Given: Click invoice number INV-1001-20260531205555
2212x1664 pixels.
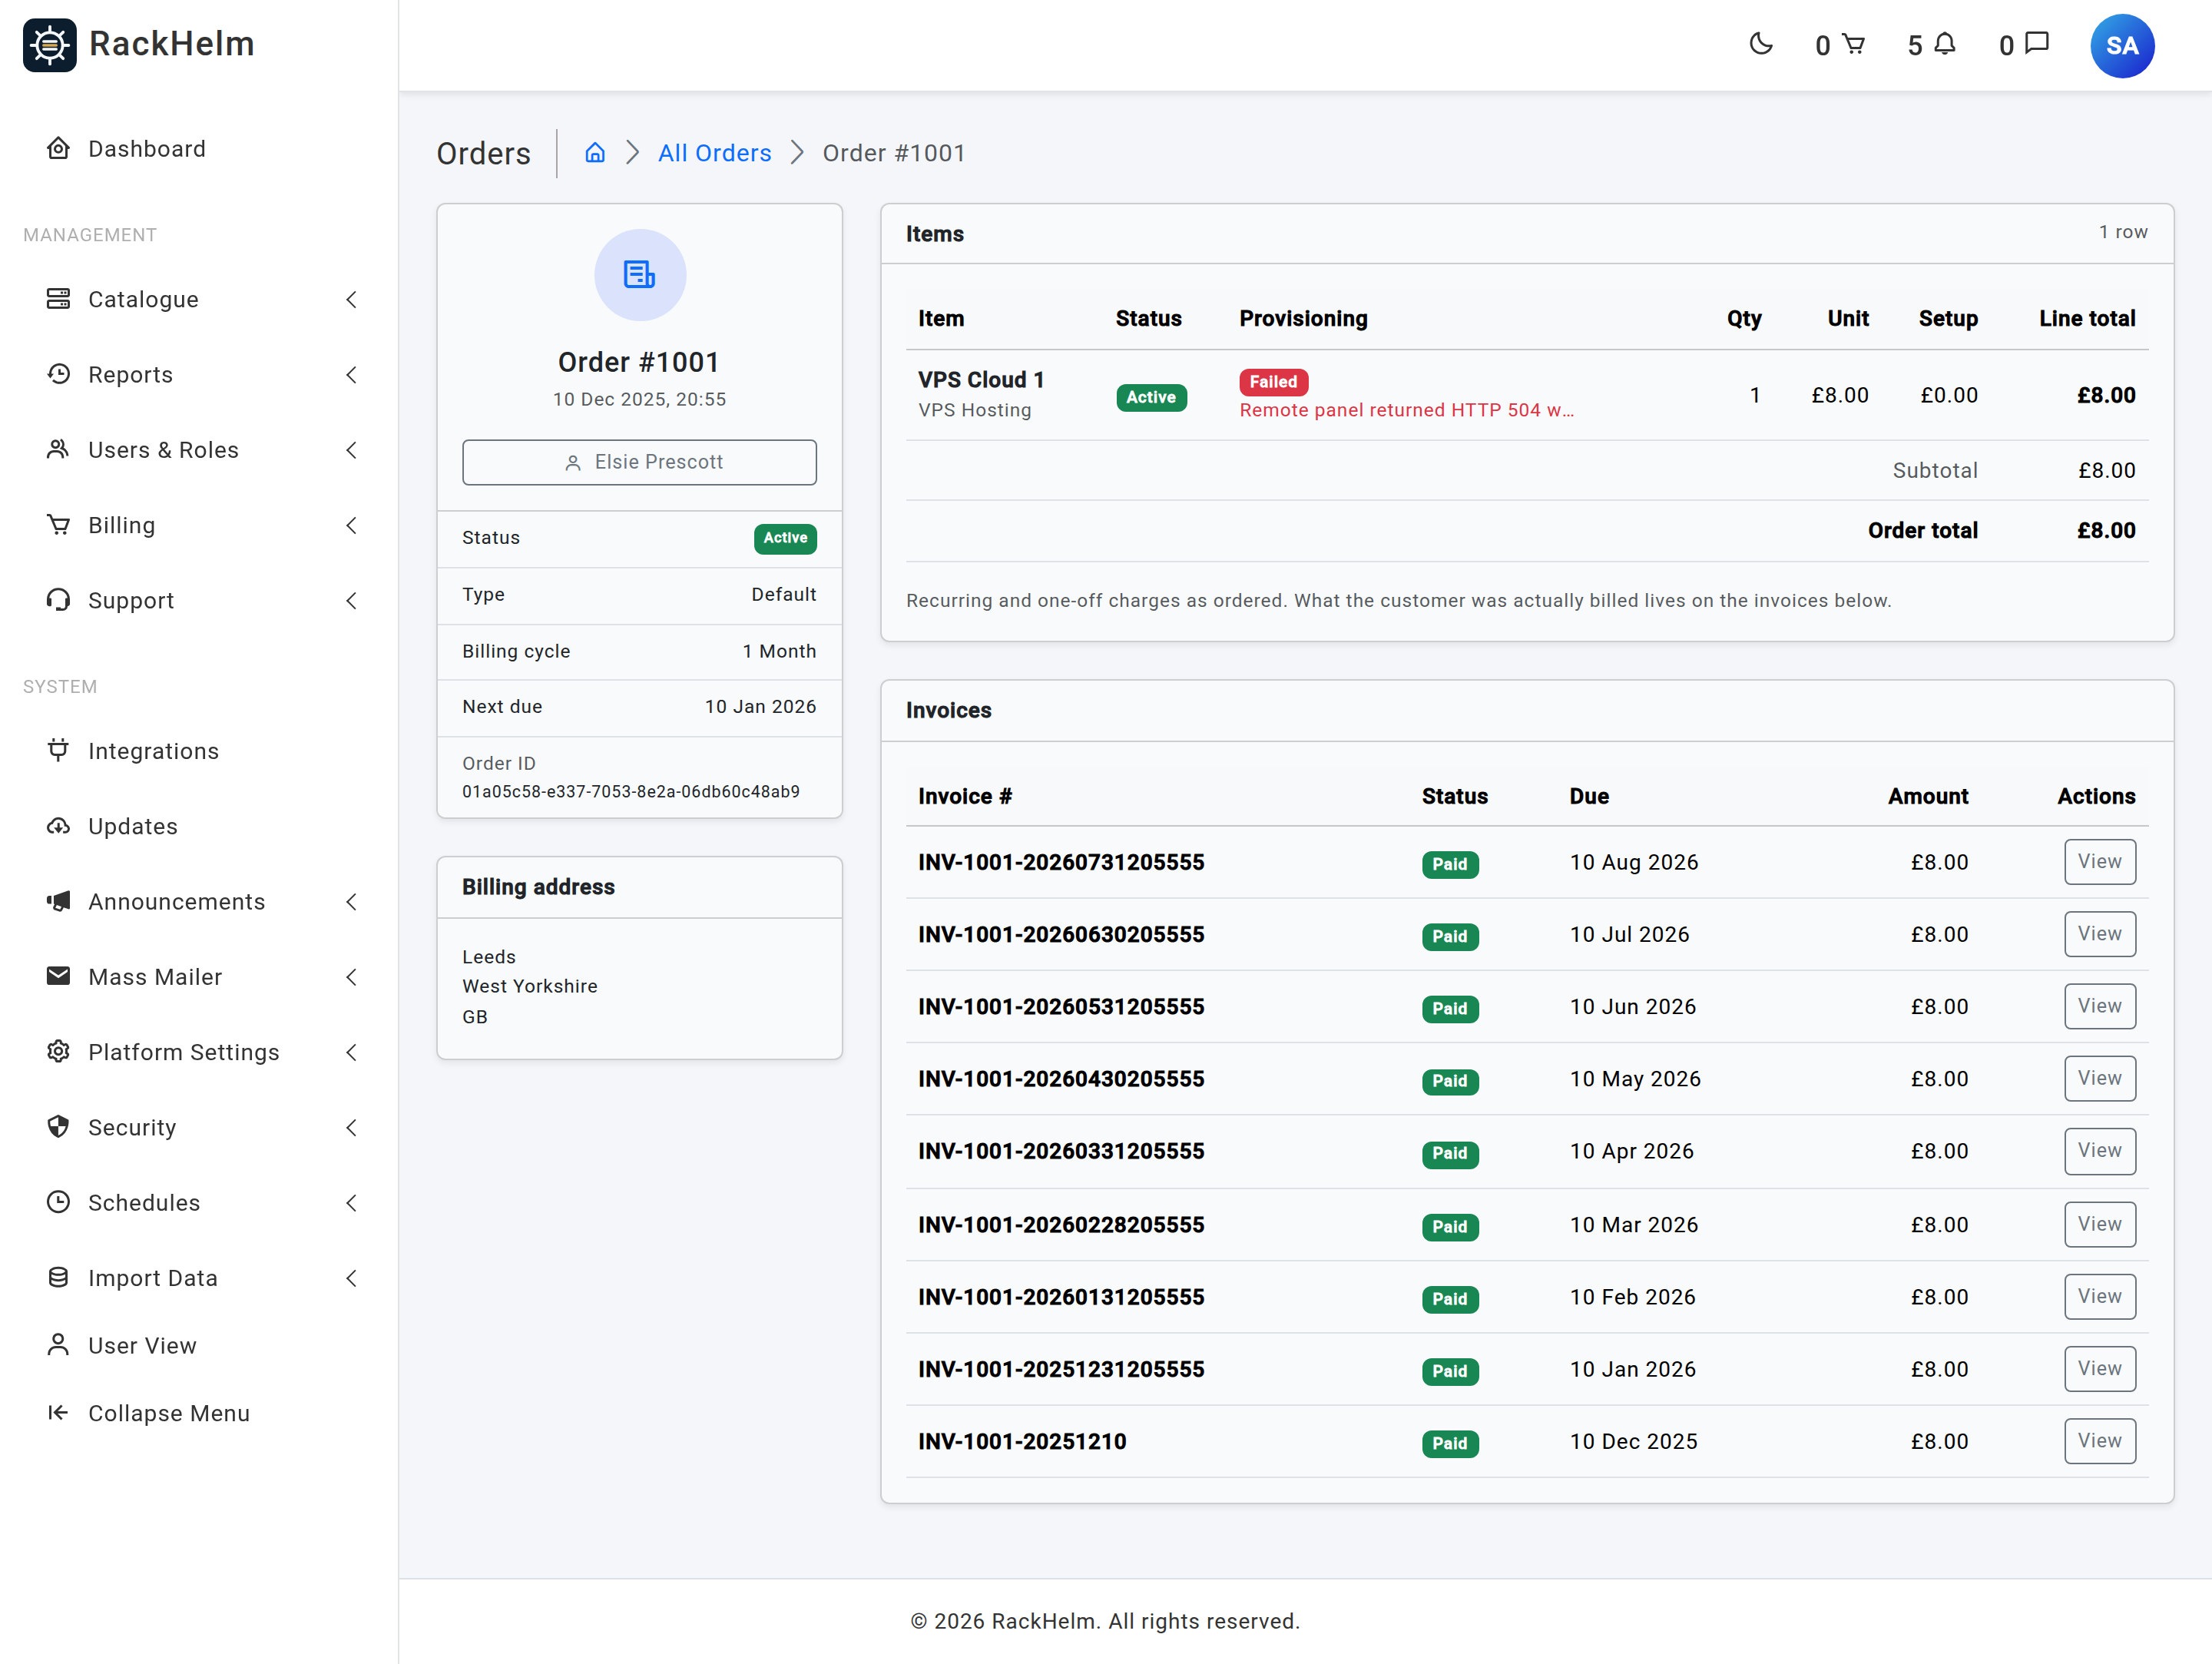Looking at the screenshot, I should point(1061,1006).
